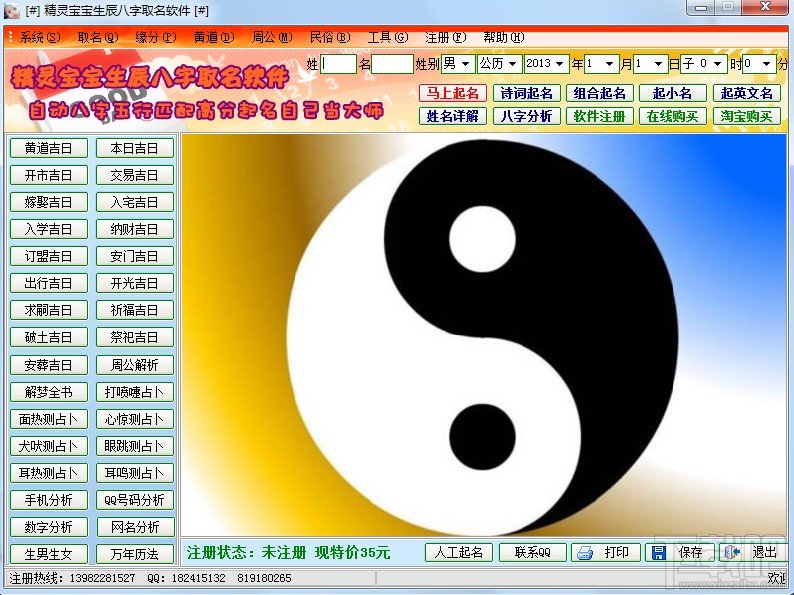
Task: Open the 民俗(B) menu
Action: [x=330, y=37]
